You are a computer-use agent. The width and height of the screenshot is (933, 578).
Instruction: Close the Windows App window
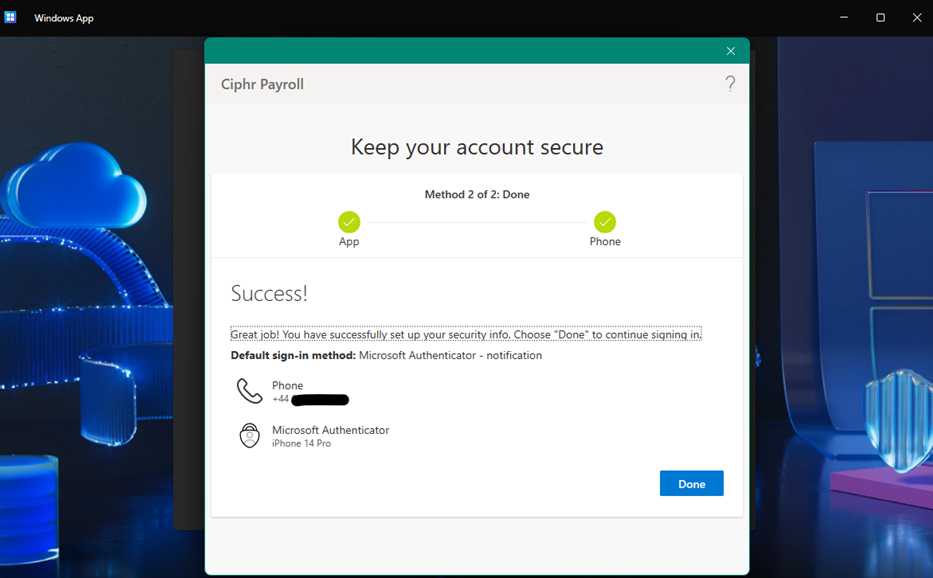point(917,18)
